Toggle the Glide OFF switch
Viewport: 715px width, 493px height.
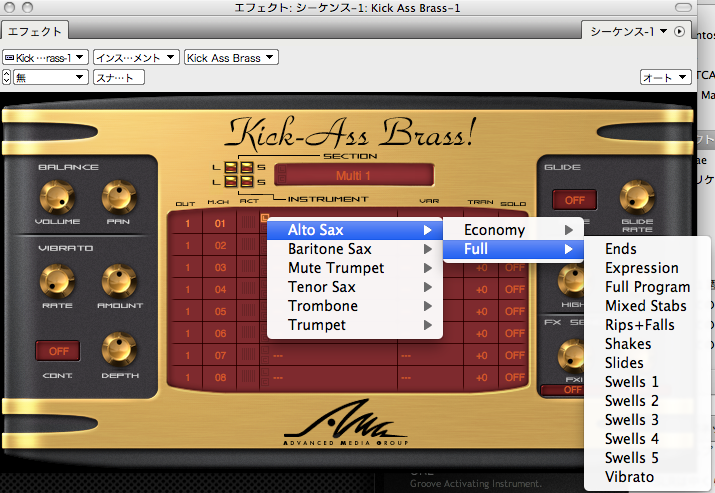575,200
